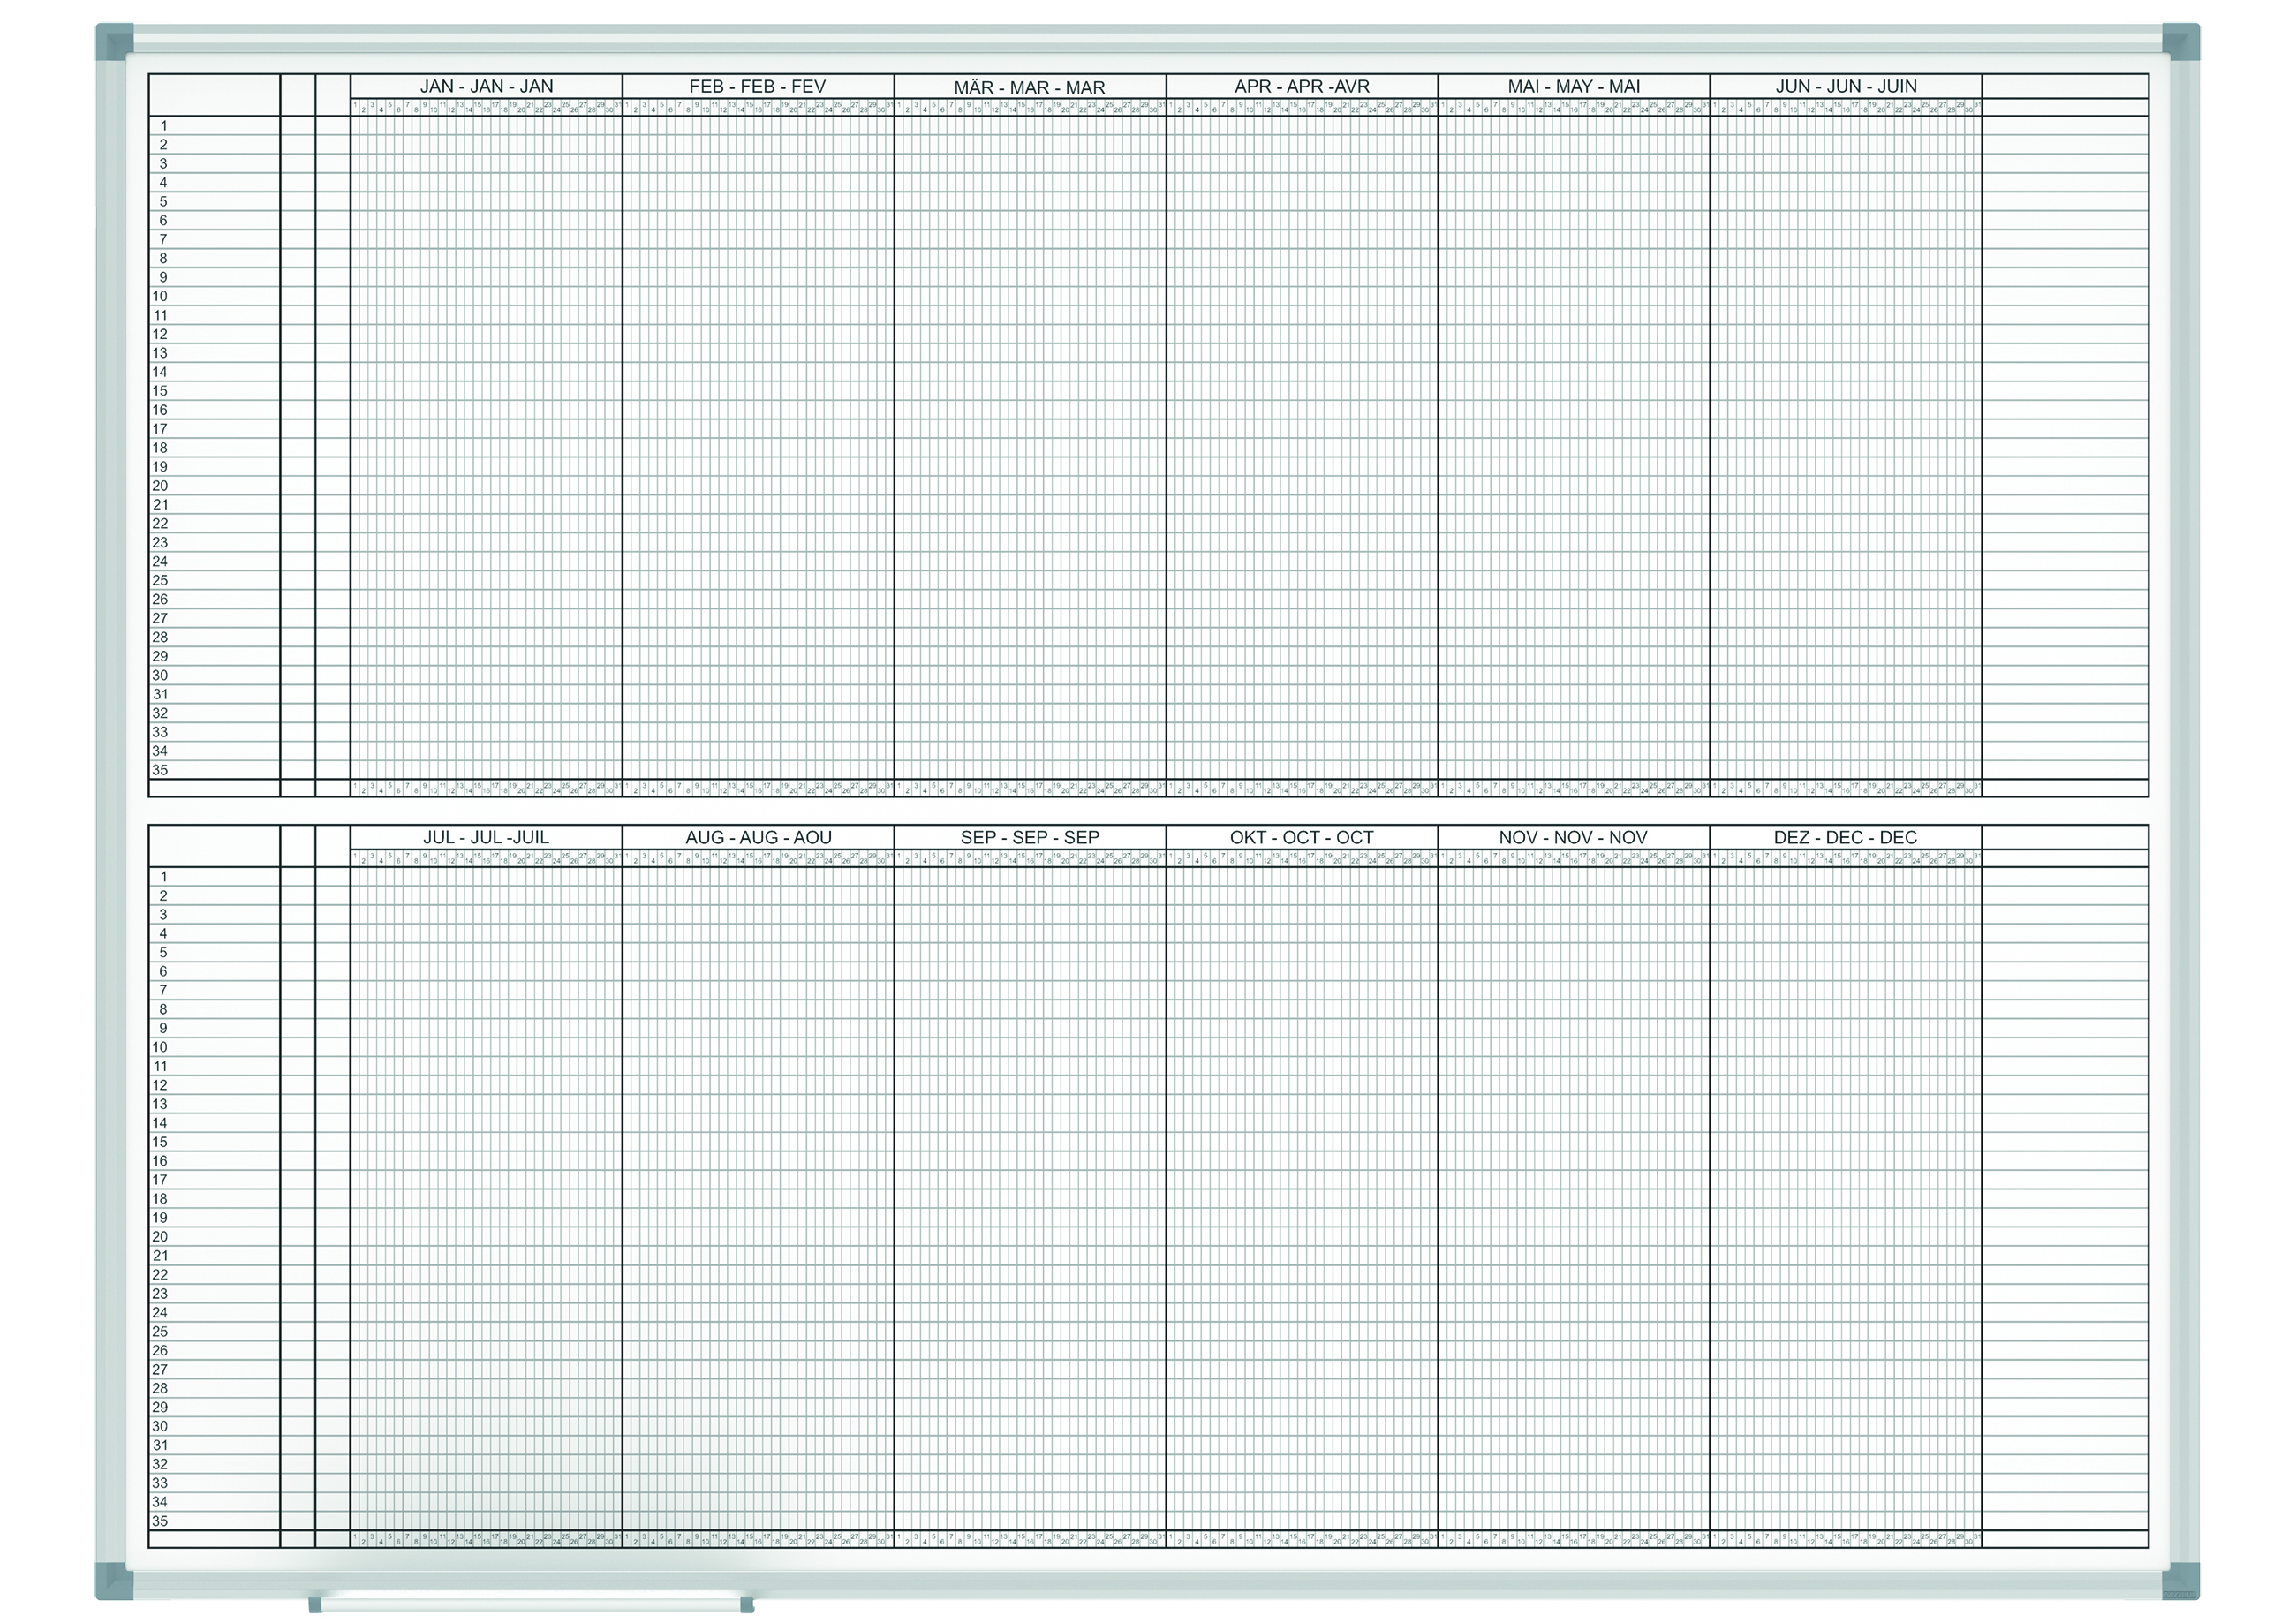The image size is (2296, 1623).
Task: Click the NOV - NOV - NOV header
Action: [x=1573, y=837]
